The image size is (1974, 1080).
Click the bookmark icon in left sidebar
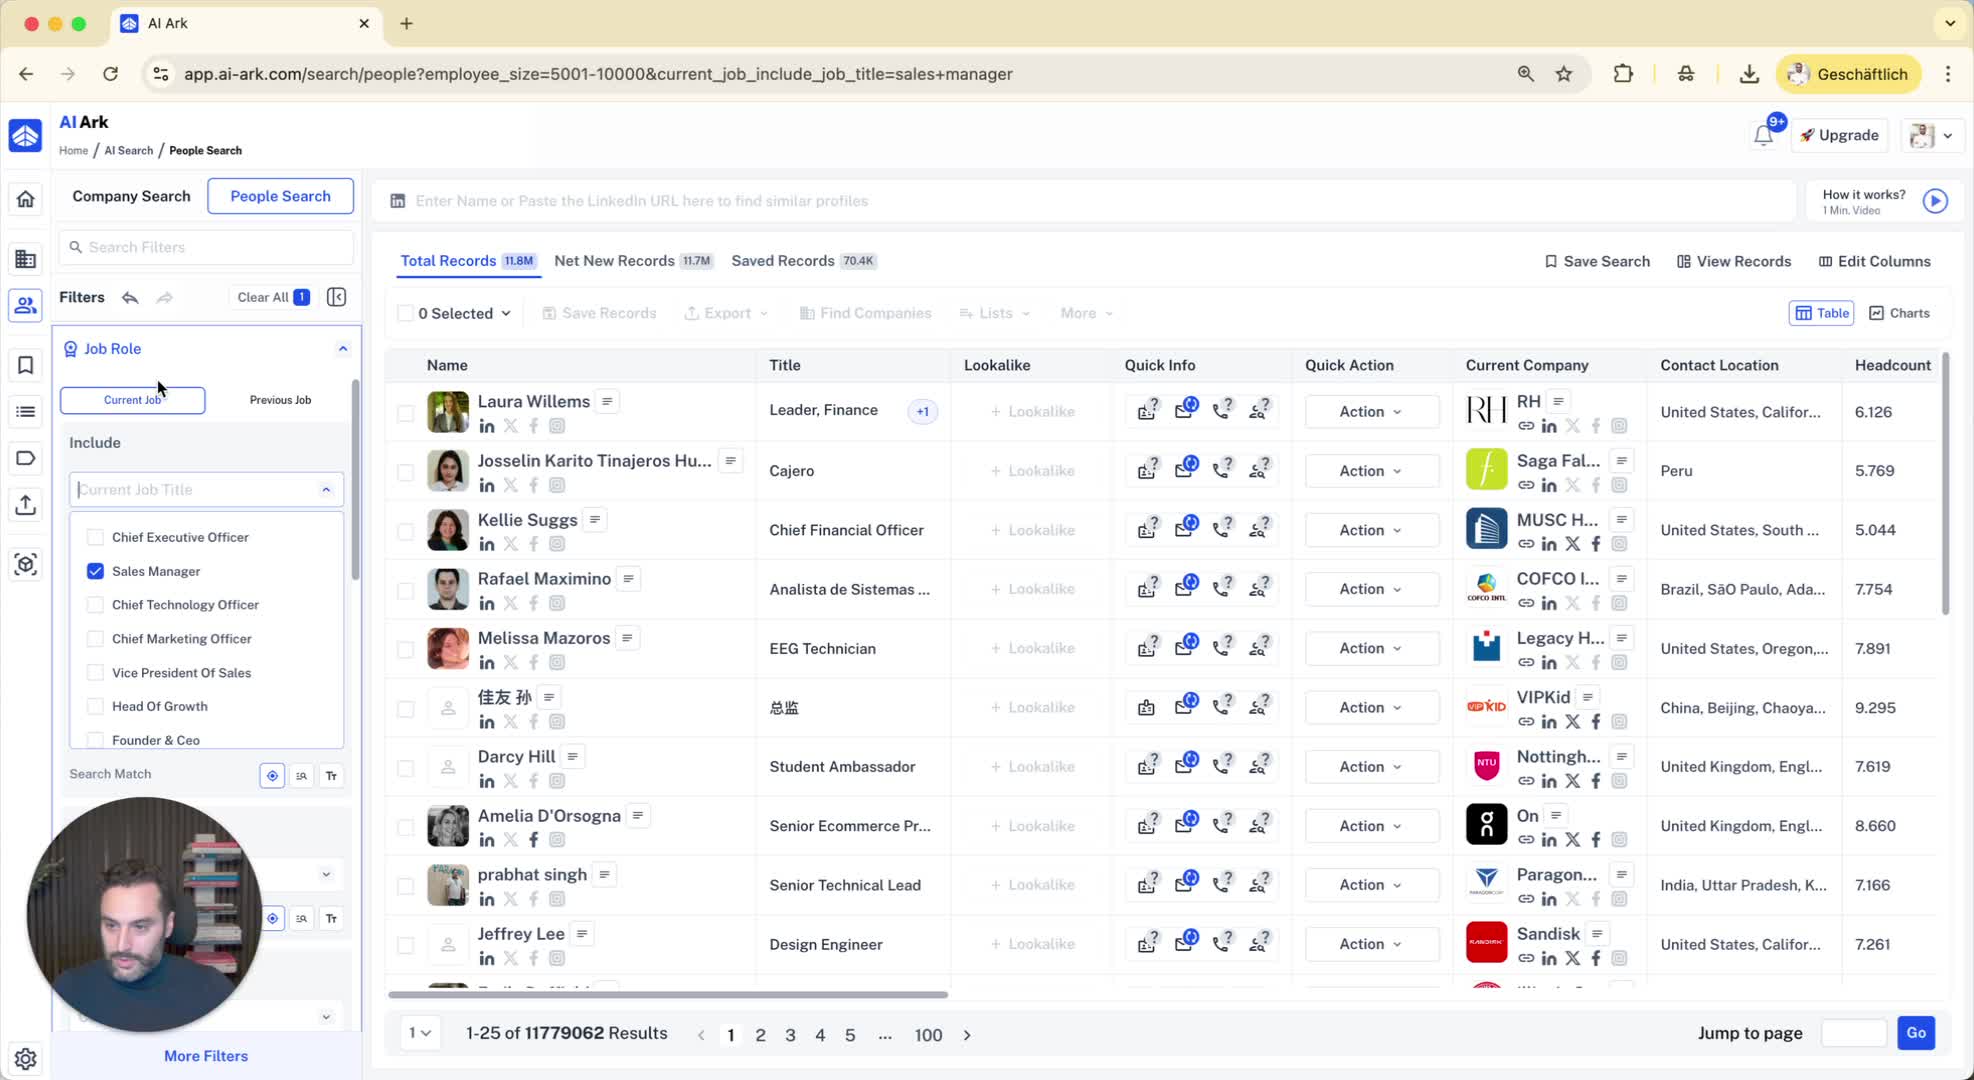26,365
